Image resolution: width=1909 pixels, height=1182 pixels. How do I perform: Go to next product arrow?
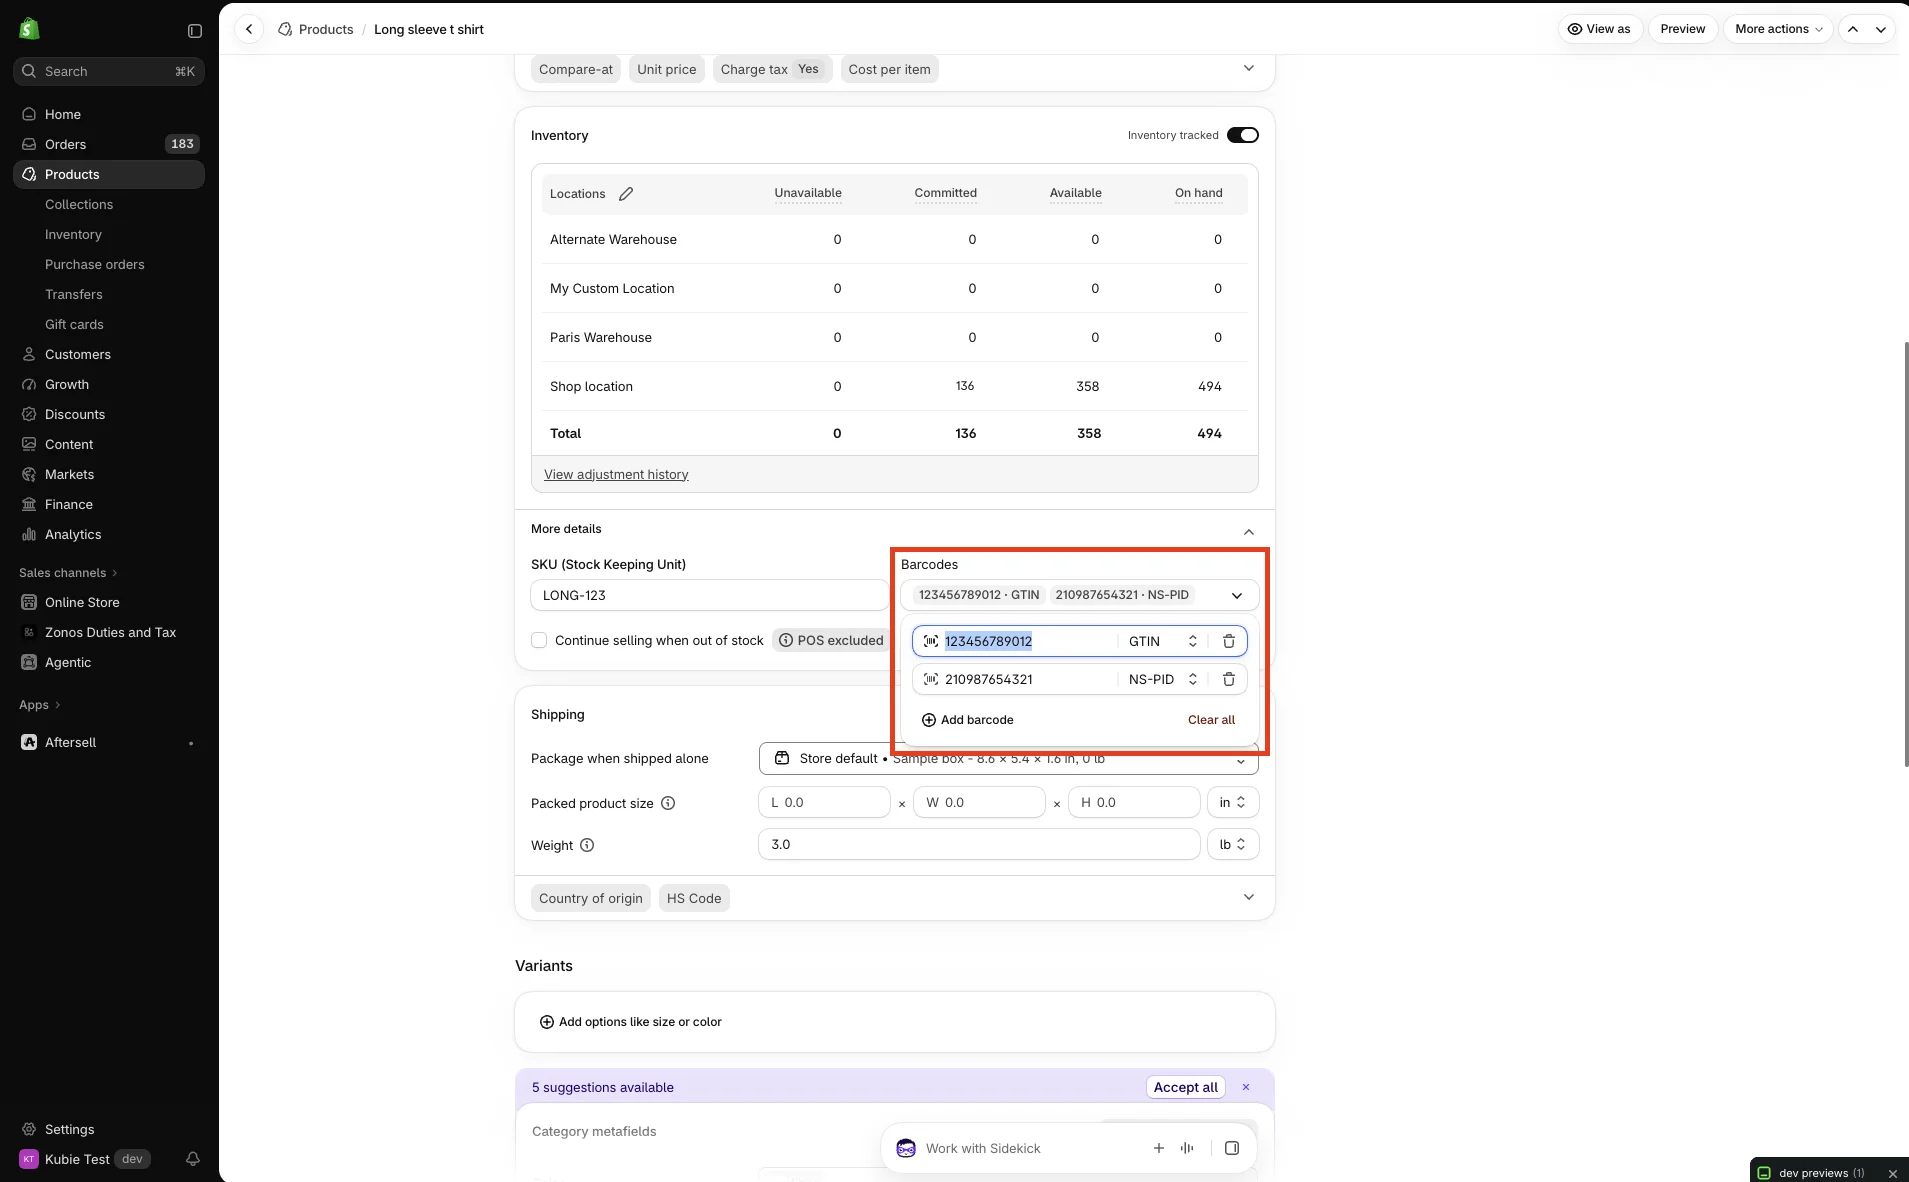coord(1881,29)
